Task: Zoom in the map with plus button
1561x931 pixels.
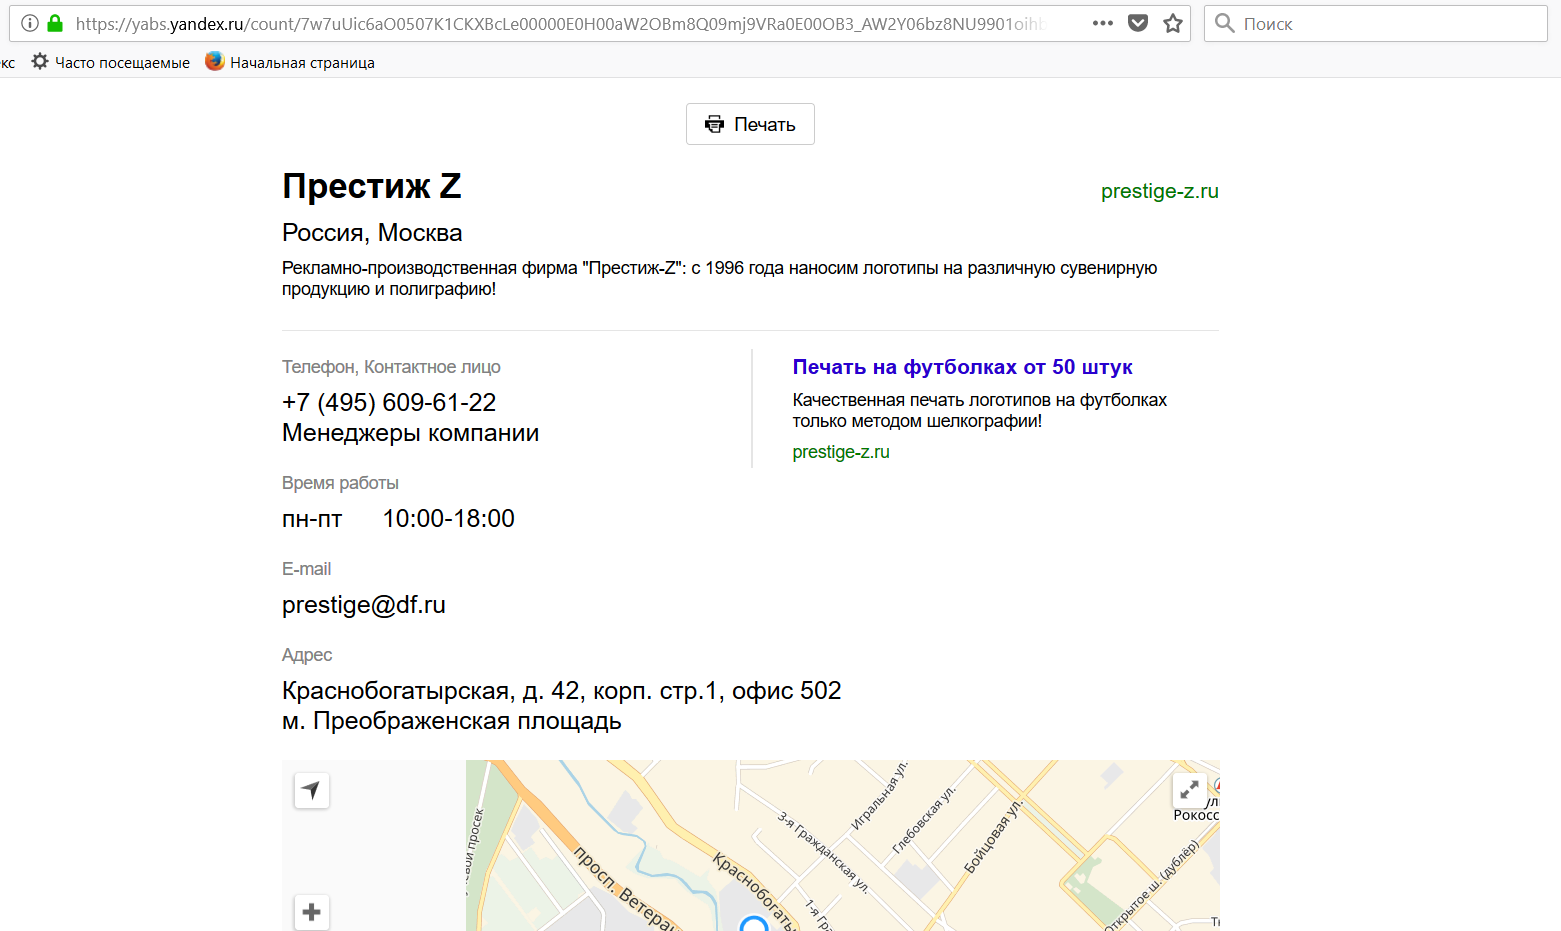Action: coord(312,912)
